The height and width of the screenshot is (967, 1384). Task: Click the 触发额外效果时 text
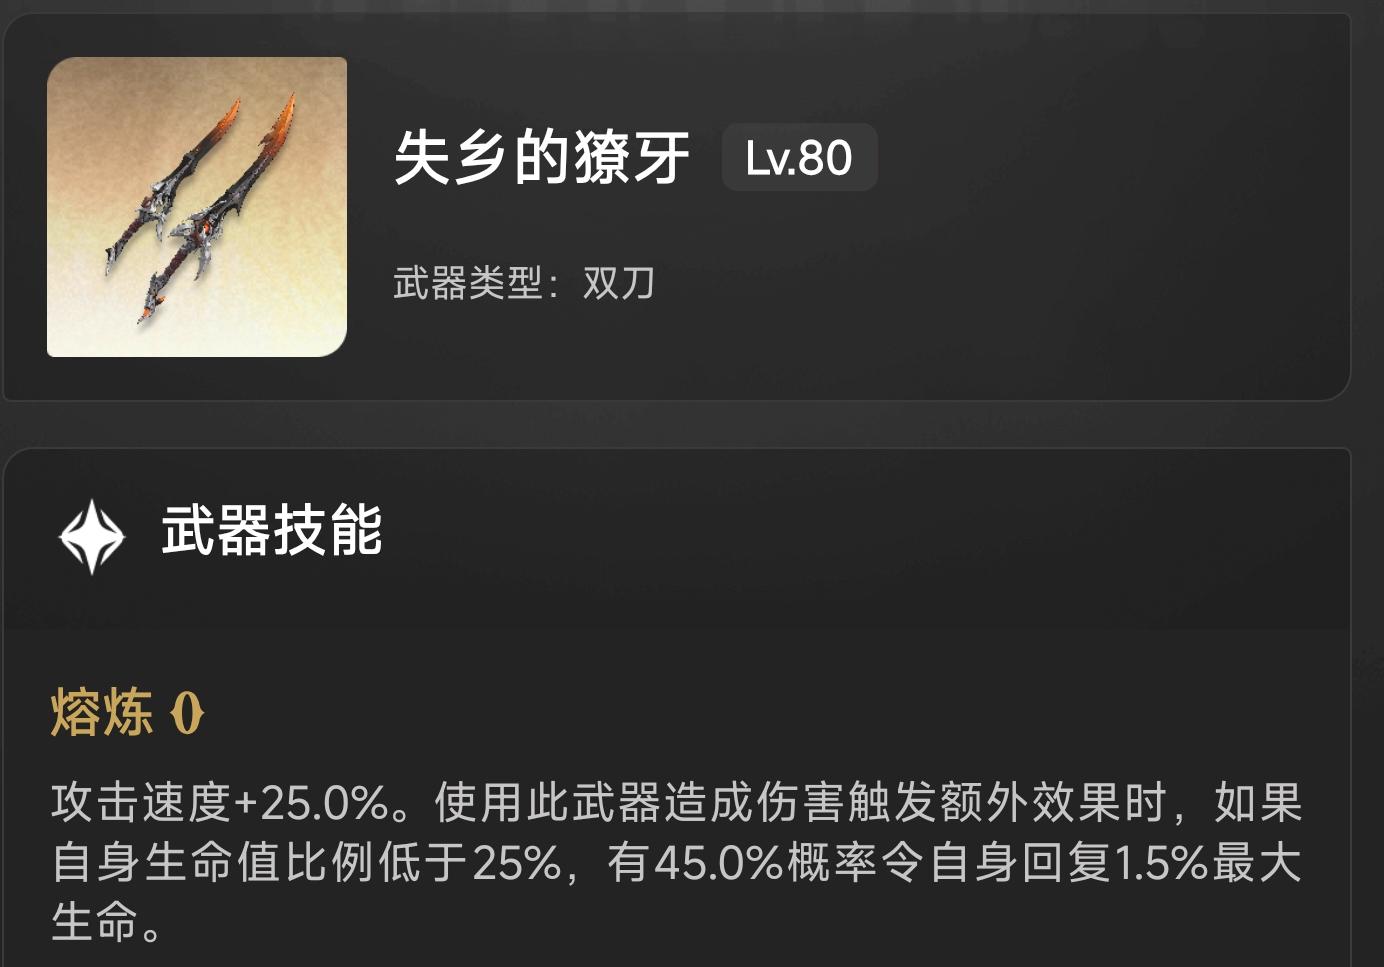1007,803
